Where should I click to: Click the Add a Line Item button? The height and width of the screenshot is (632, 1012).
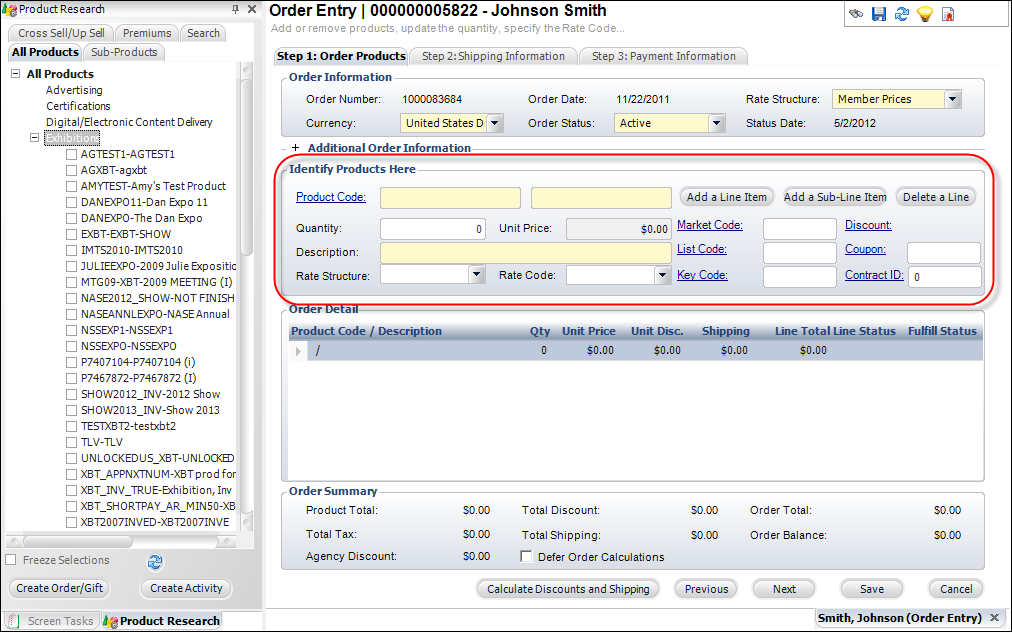[727, 197]
